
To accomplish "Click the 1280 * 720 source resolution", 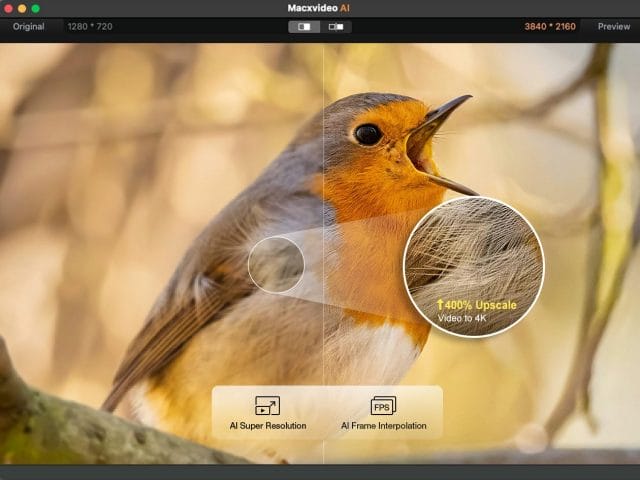I will pos(90,26).
